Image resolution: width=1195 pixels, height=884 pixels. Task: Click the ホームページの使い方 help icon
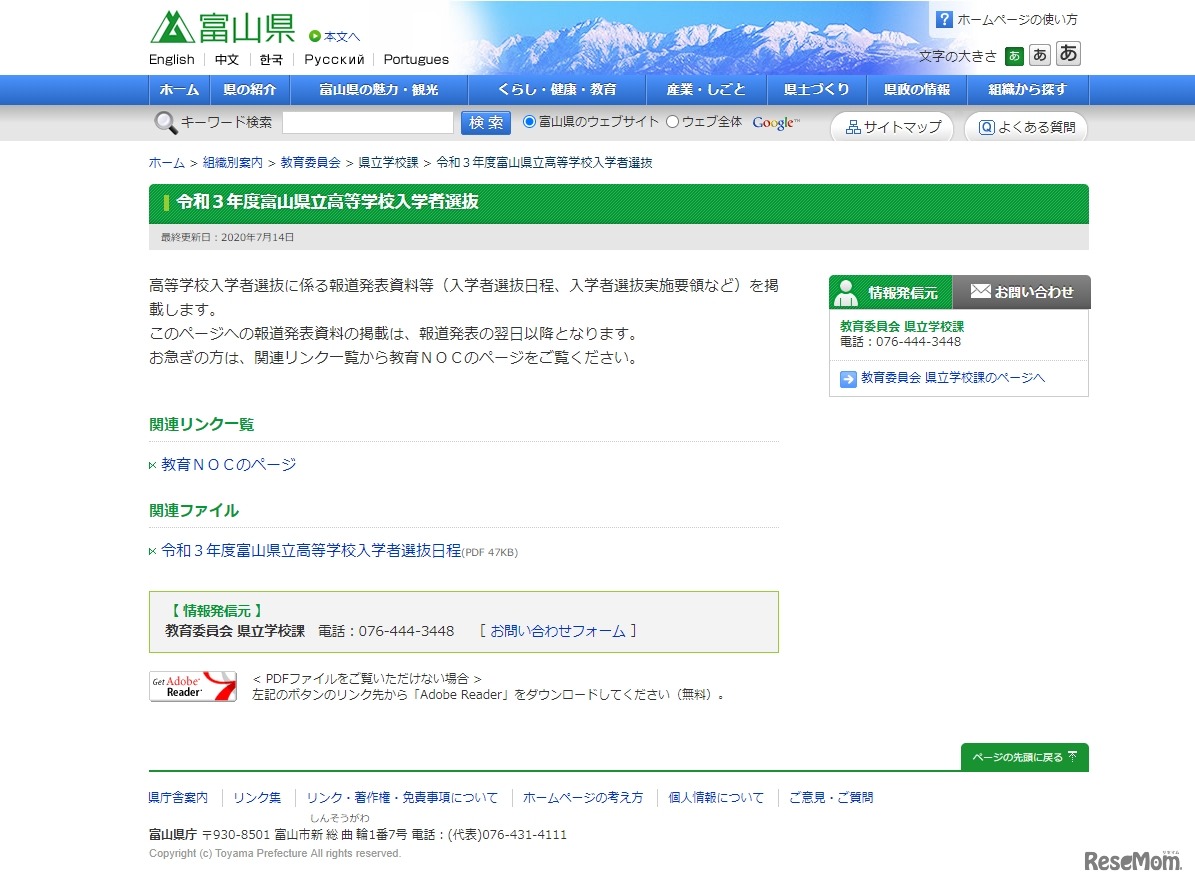tap(944, 18)
